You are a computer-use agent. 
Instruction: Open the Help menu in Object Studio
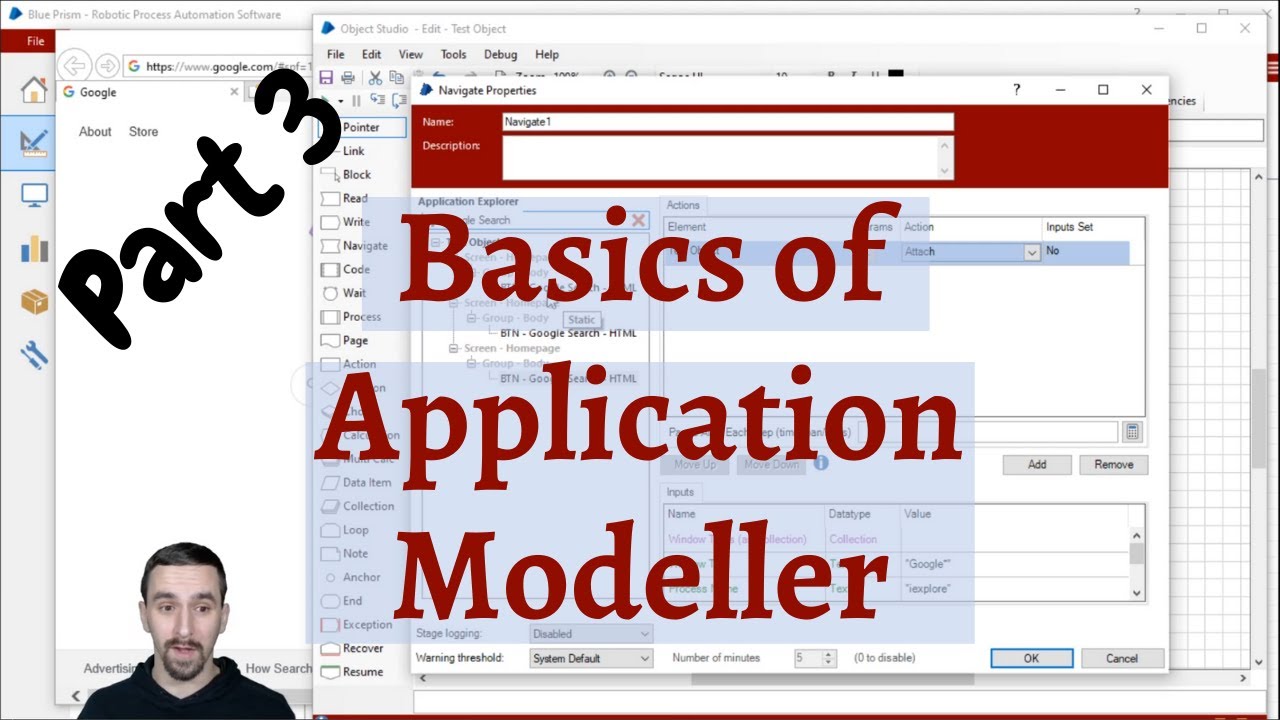pyautogui.click(x=547, y=54)
